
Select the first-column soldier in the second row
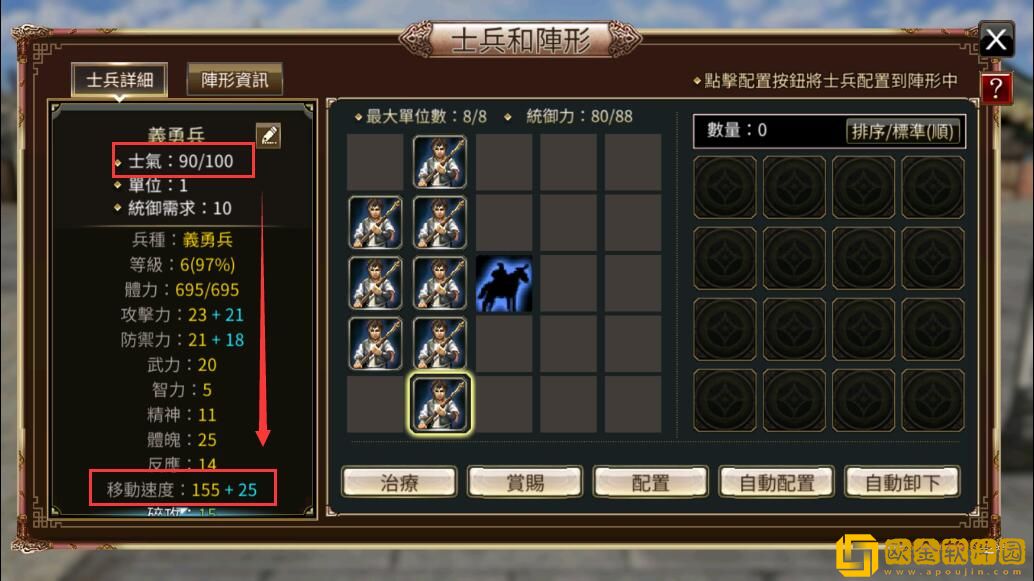[375, 223]
